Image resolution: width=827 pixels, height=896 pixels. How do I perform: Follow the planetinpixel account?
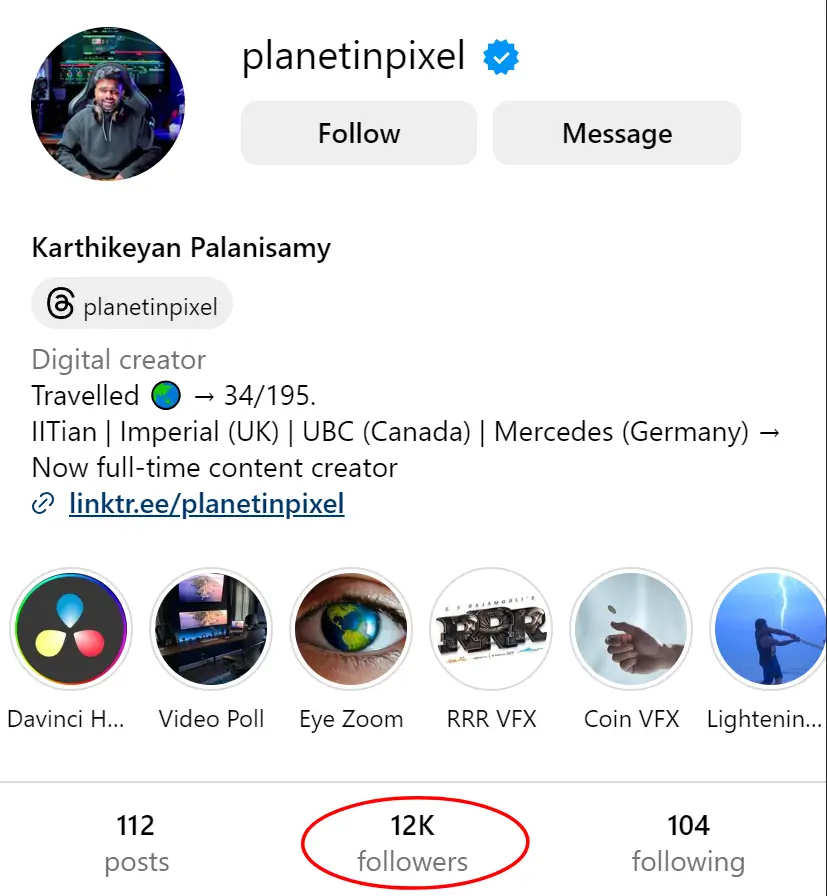[x=359, y=133]
